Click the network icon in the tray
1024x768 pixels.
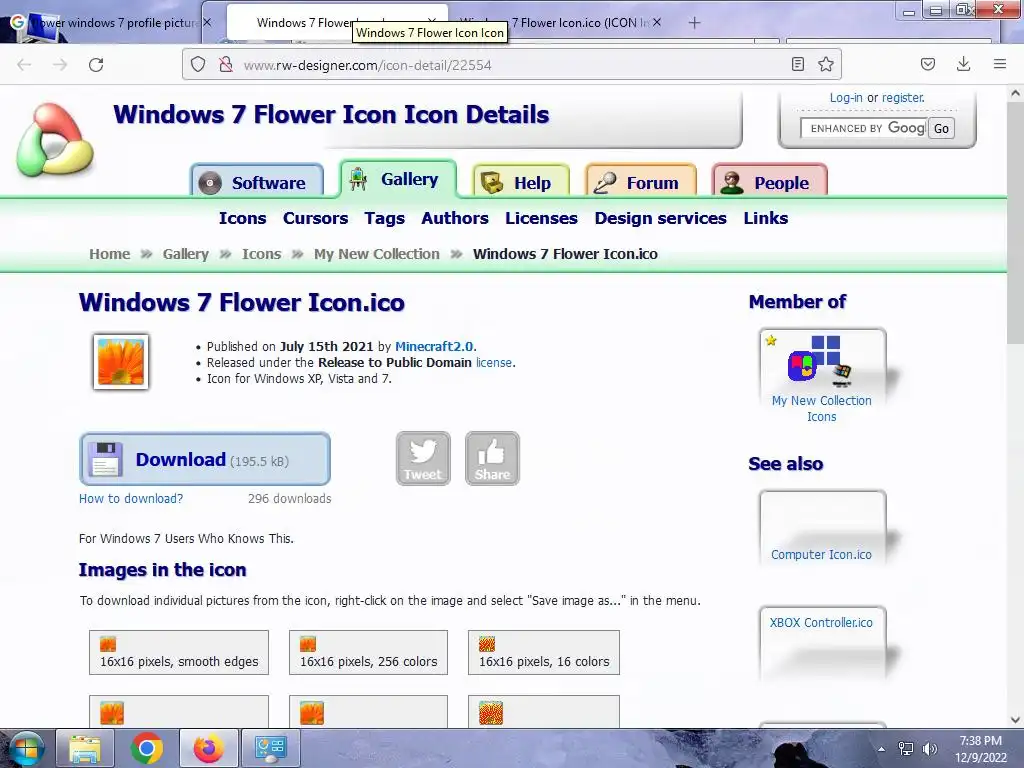(x=906, y=749)
